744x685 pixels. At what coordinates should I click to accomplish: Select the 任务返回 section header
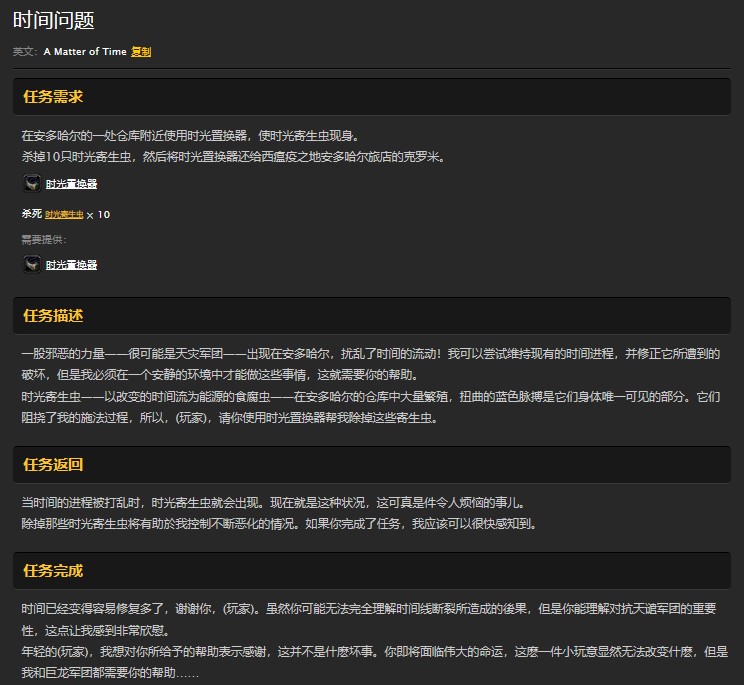coord(52,464)
